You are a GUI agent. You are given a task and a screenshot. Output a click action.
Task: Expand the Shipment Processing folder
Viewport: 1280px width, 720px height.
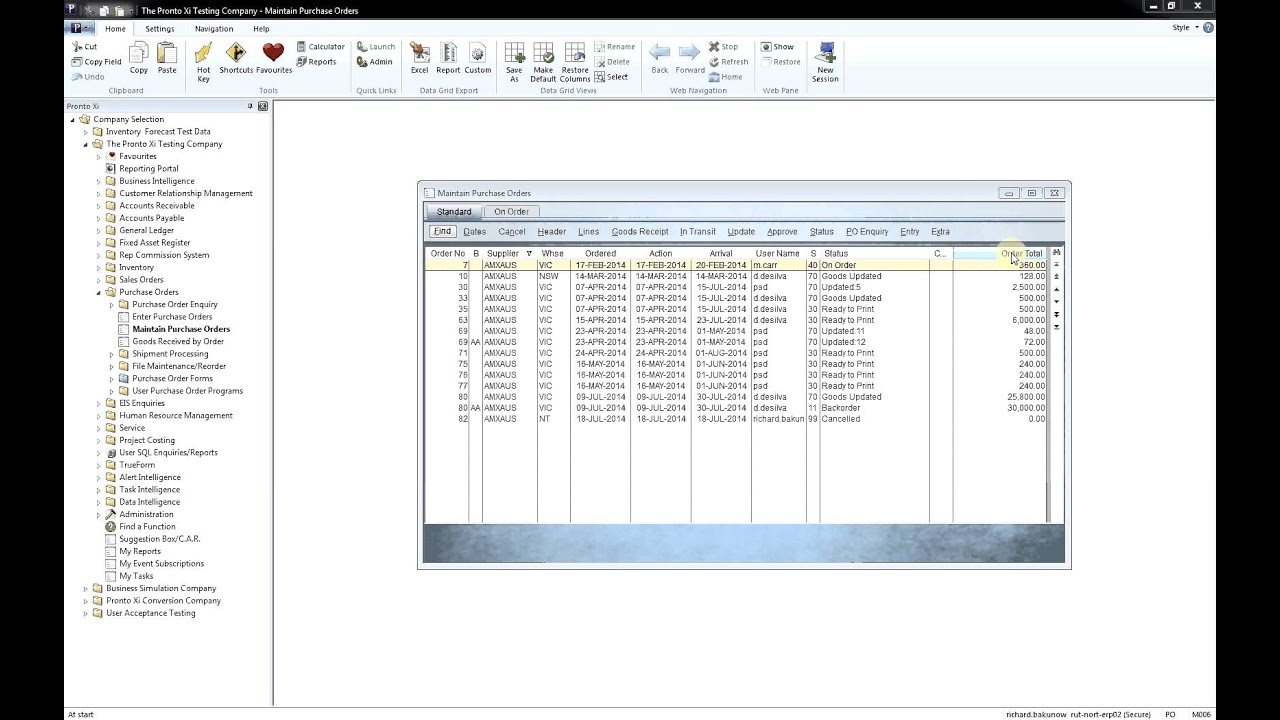pos(111,354)
